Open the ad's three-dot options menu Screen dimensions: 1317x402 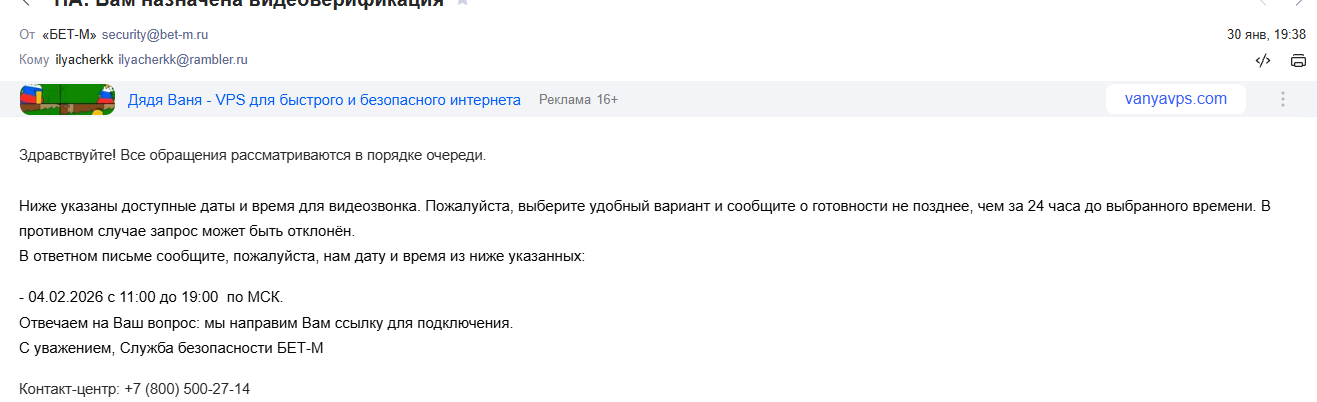[1283, 99]
